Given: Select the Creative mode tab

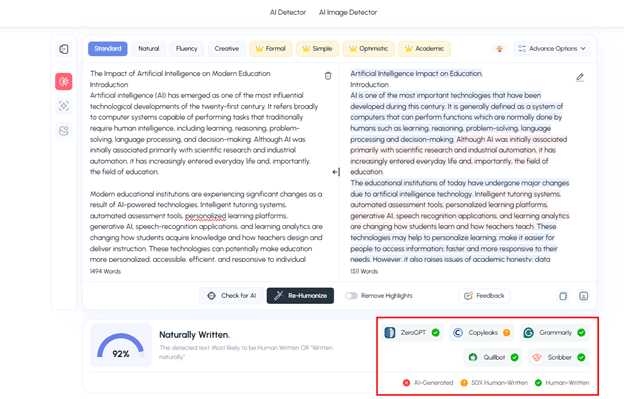Looking at the screenshot, I should point(227,49).
